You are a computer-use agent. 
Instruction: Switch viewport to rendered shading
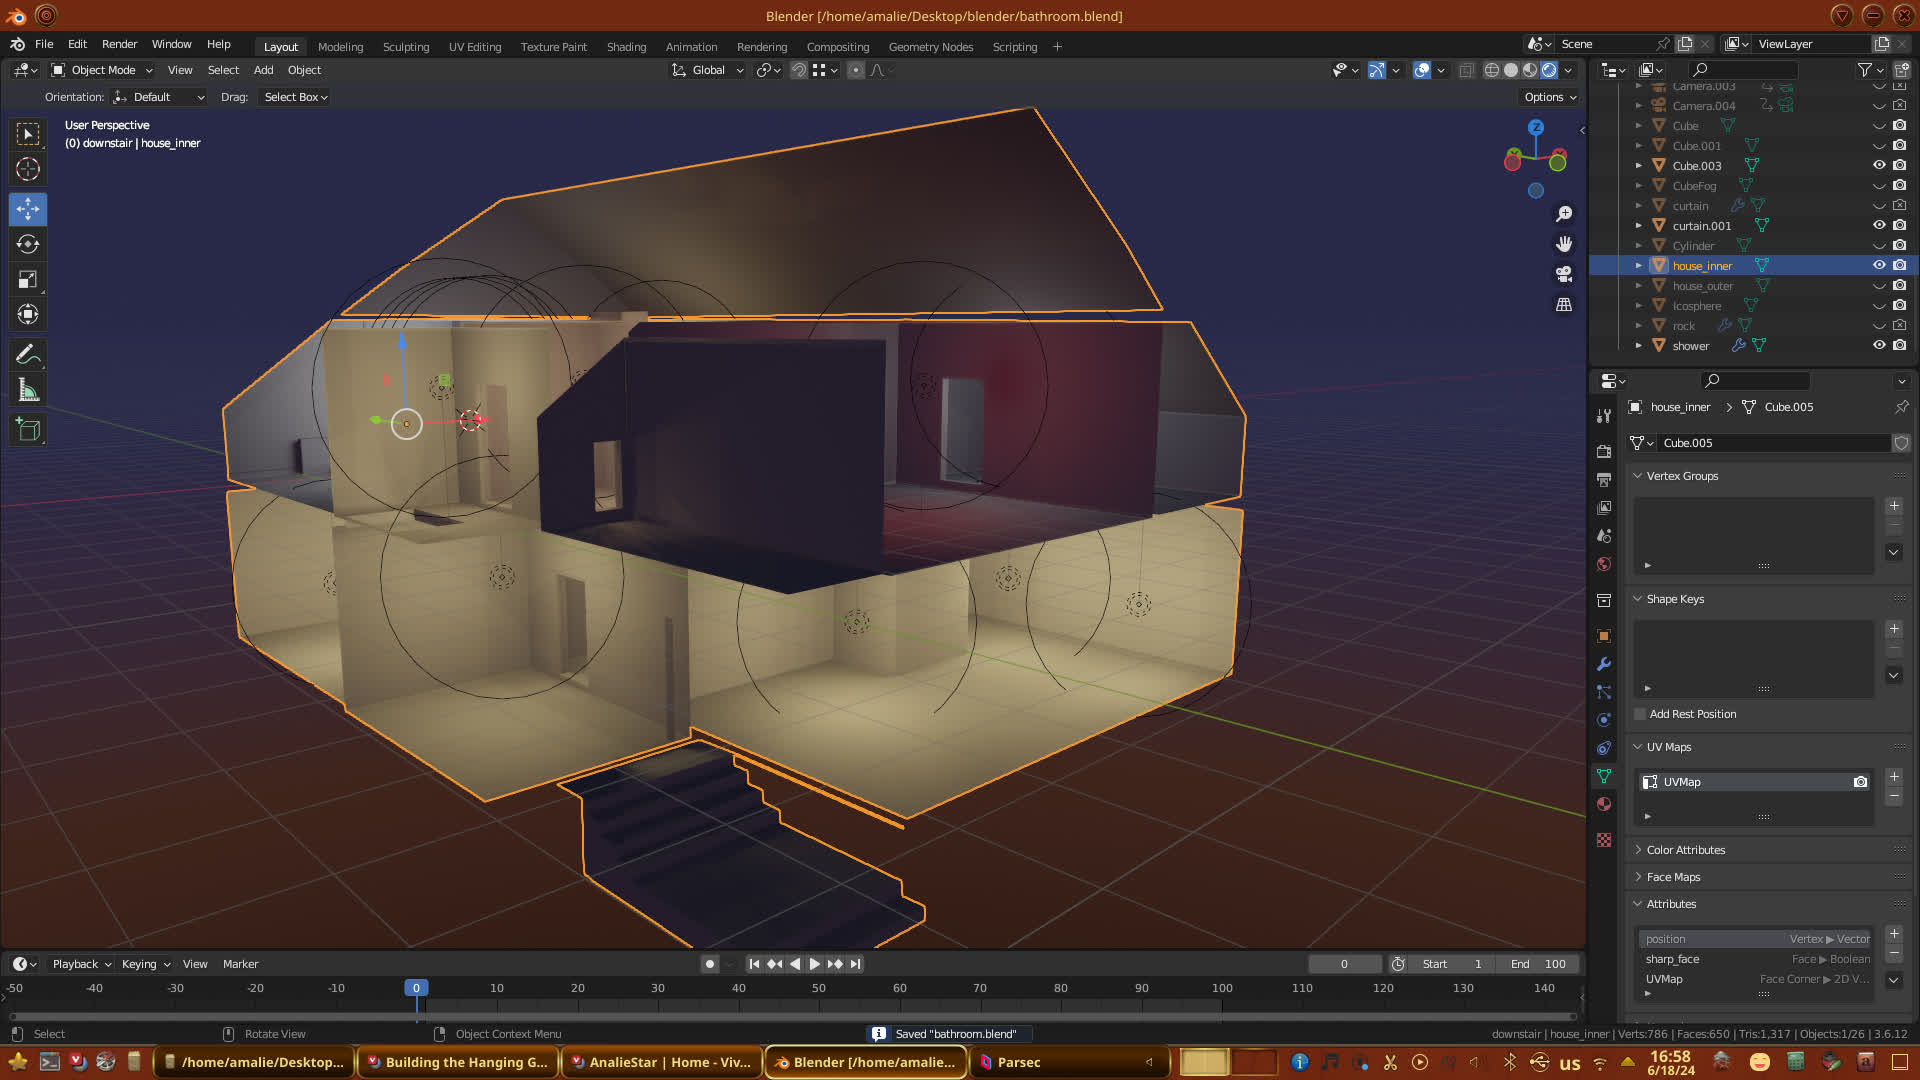(1549, 70)
